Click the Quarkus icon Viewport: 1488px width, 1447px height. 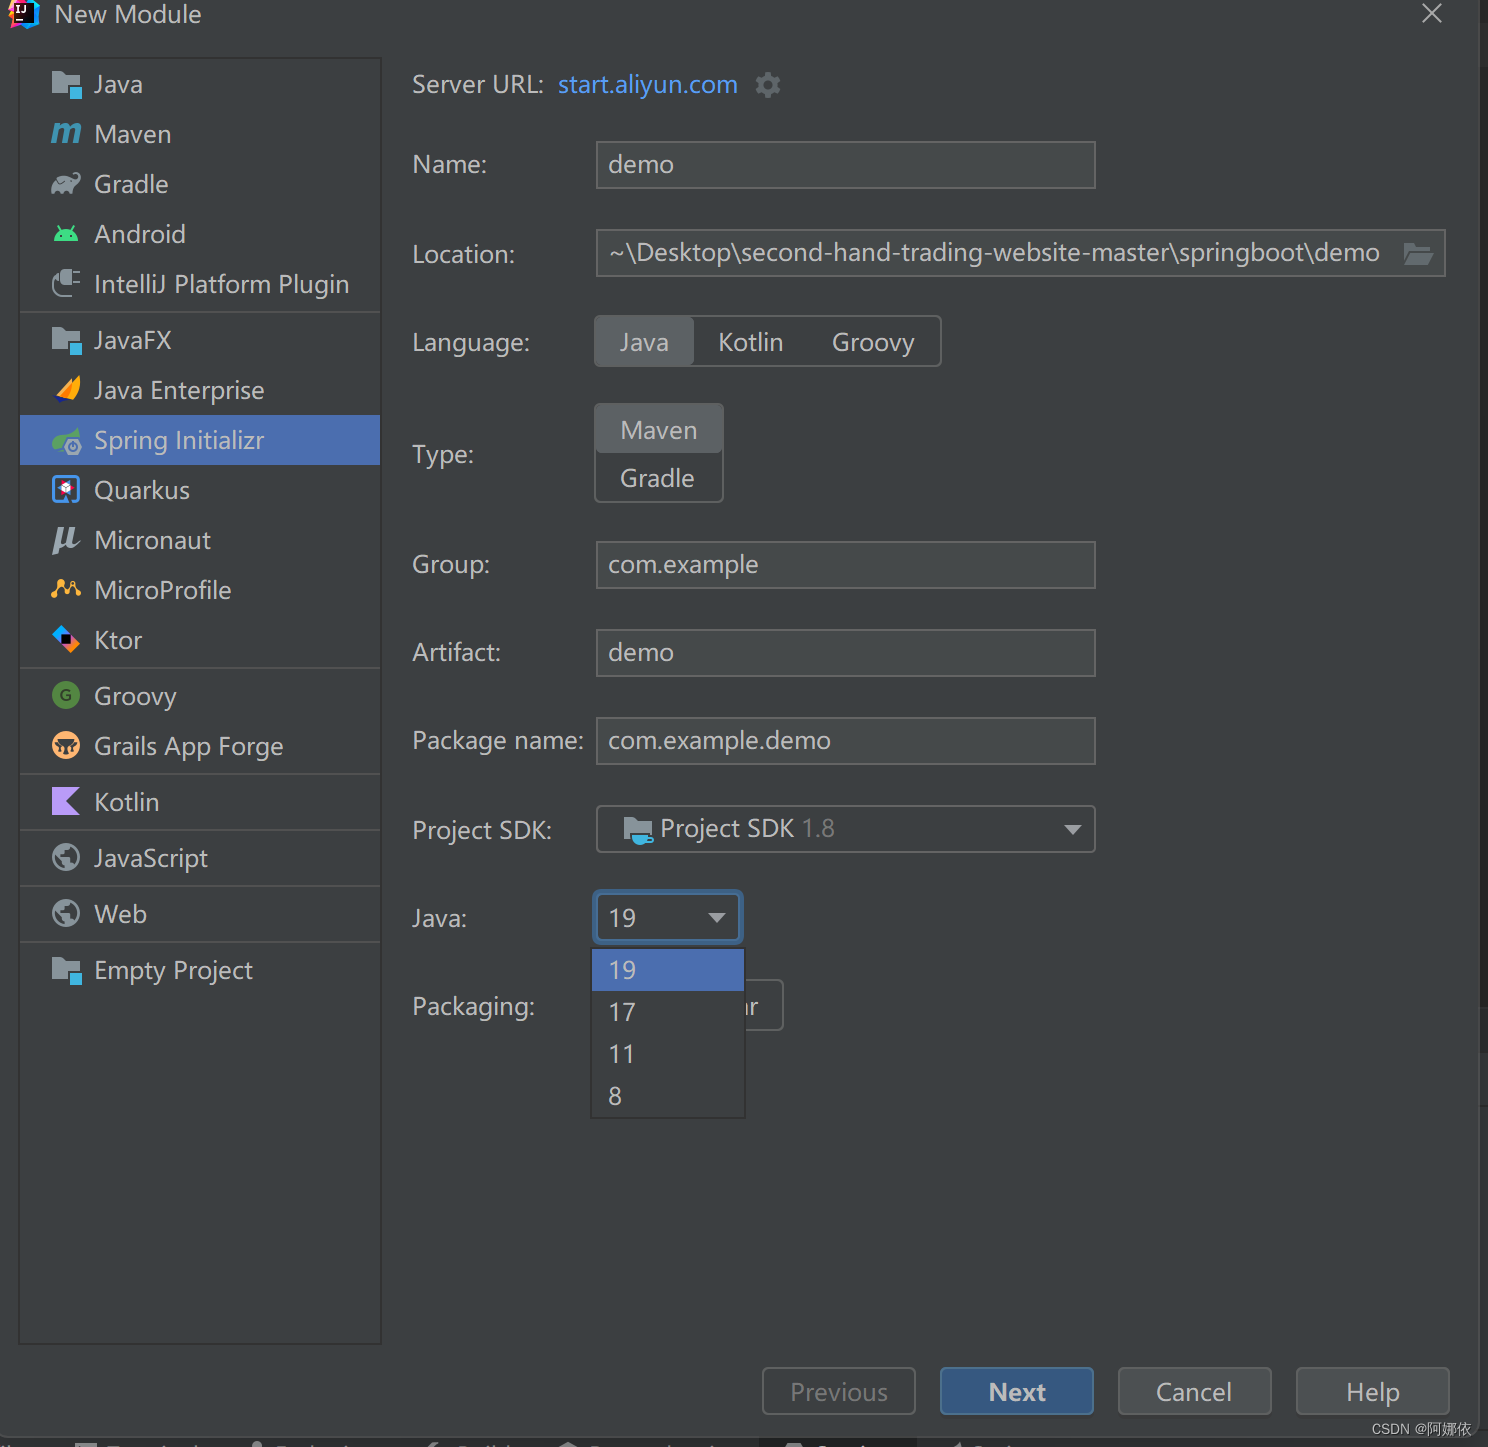click(66, 490)
